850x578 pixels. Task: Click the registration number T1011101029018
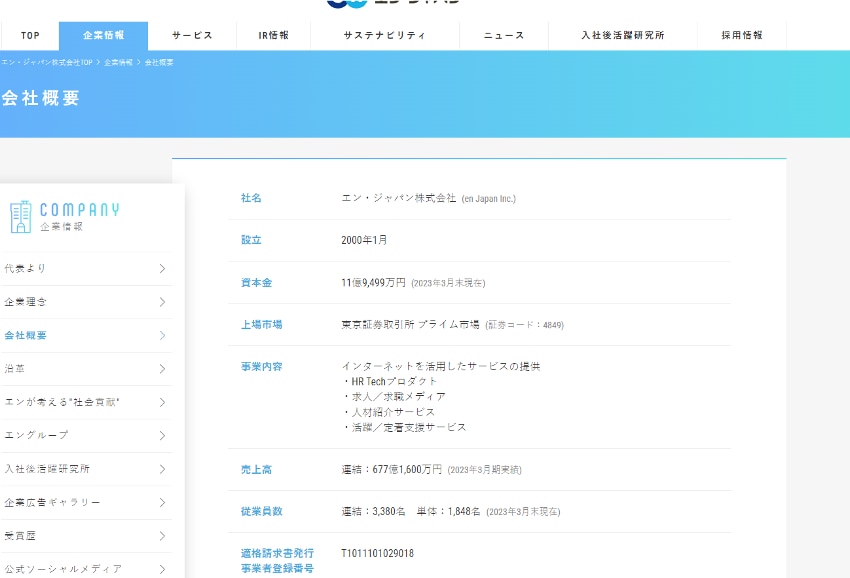tap(377, 554)
